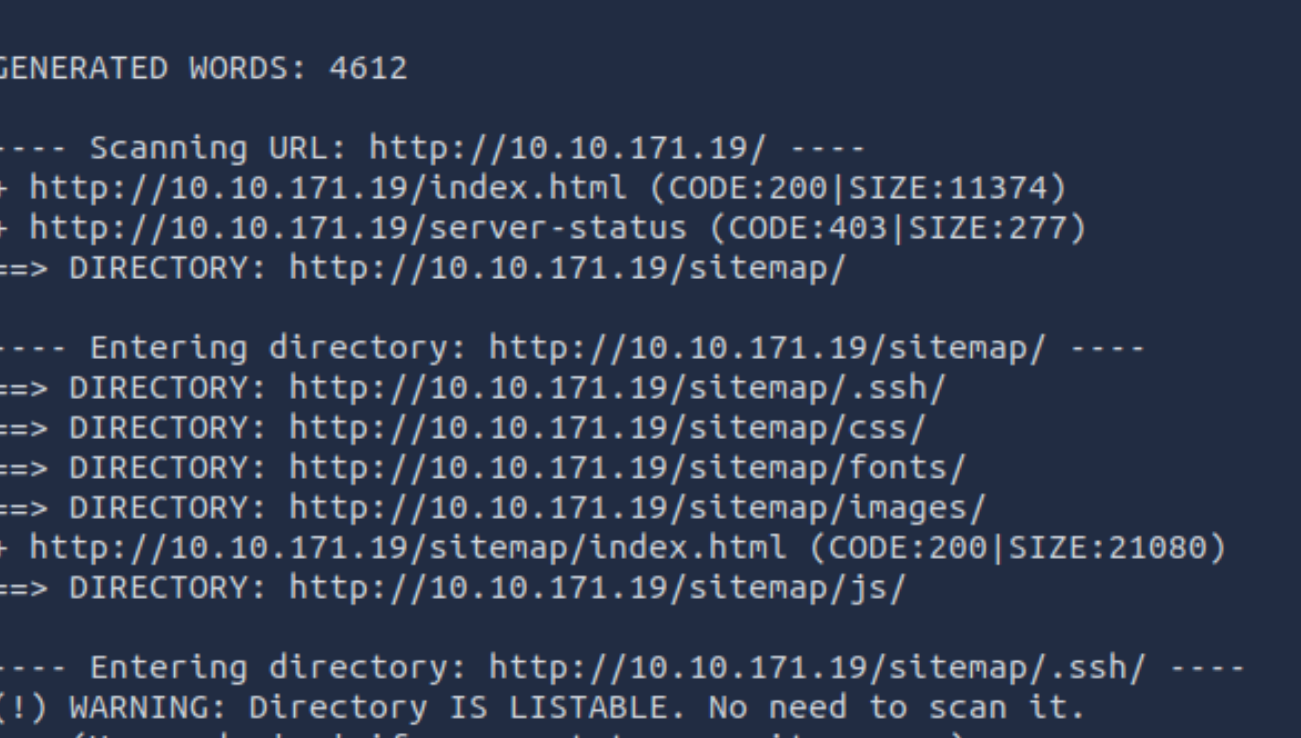Click the '(CODE:200|SIZE:21080)' status text
This screenshot has width=1301, height=738.
point(1016,548)
